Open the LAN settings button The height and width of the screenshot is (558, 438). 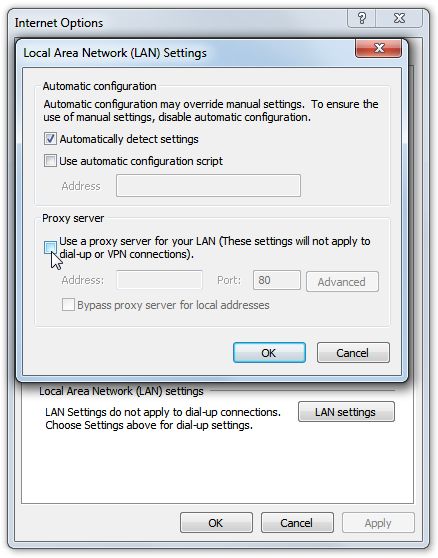pos(346,412)
